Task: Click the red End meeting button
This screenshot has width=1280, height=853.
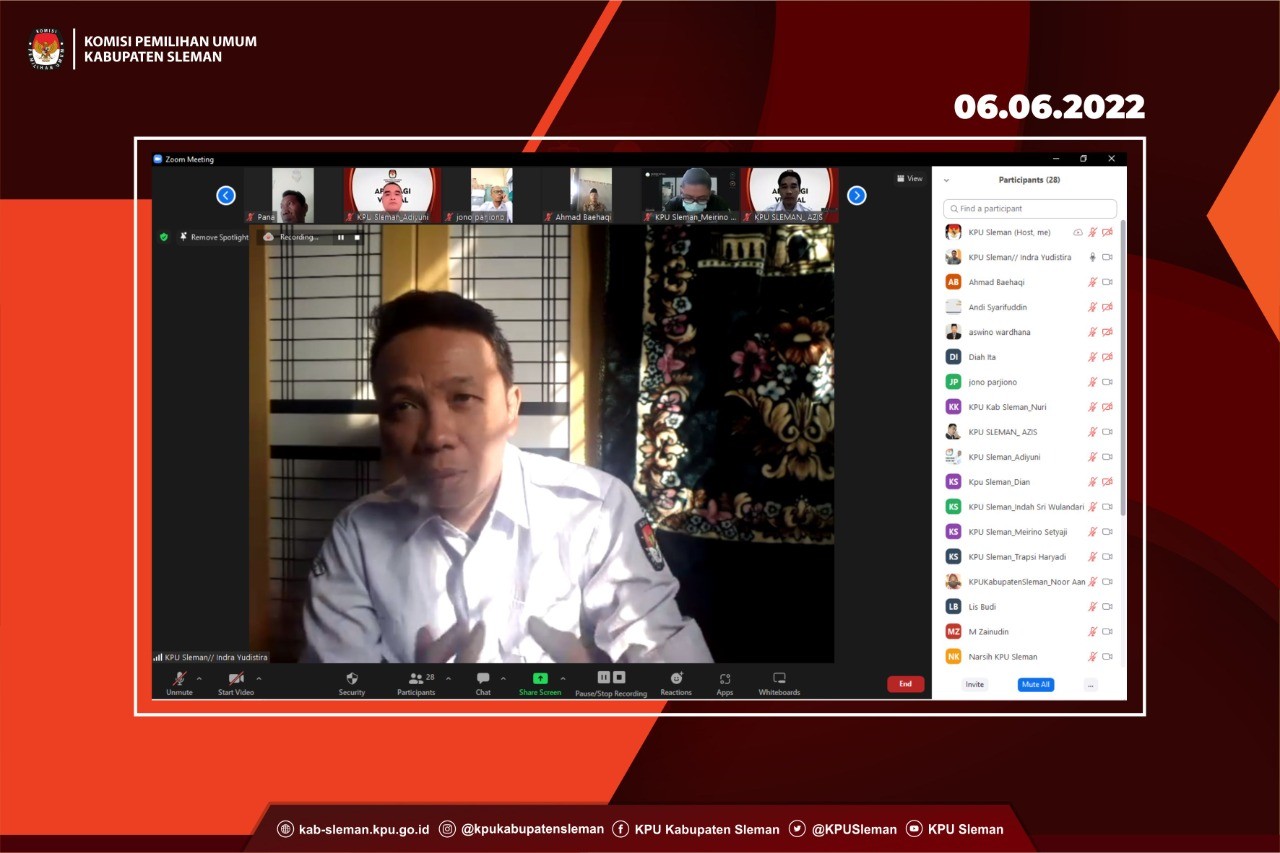Action: pos(905,684)
